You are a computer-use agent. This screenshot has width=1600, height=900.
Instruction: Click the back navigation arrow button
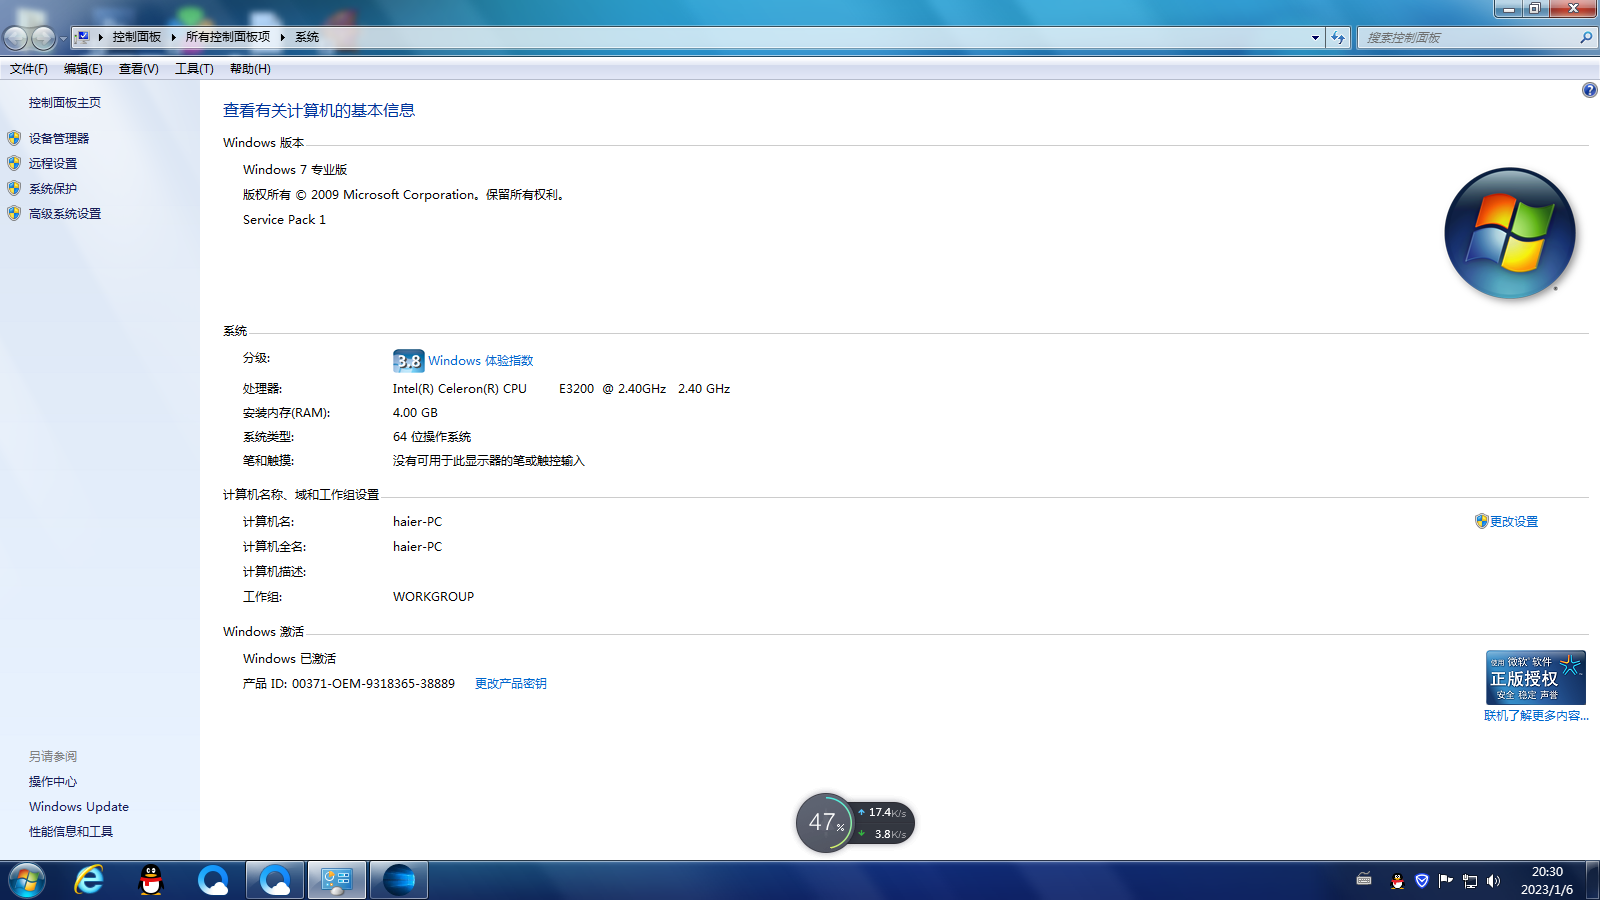(16, 38)
